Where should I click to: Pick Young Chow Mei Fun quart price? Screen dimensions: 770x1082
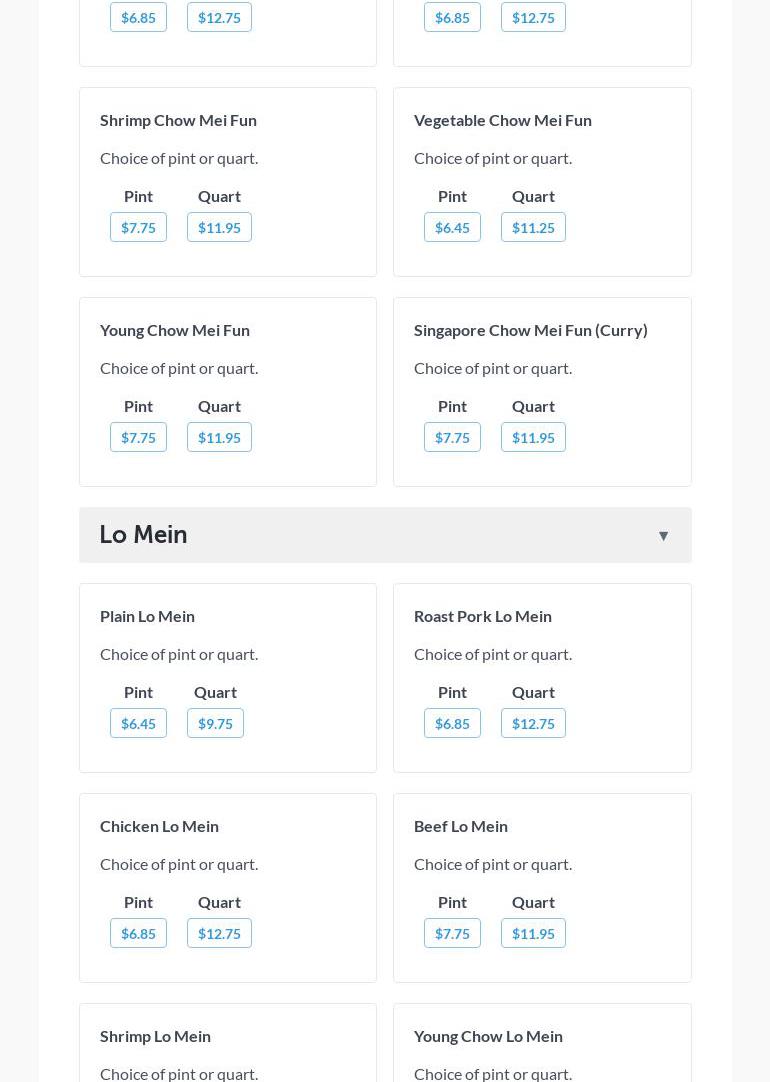coord(219,438)
